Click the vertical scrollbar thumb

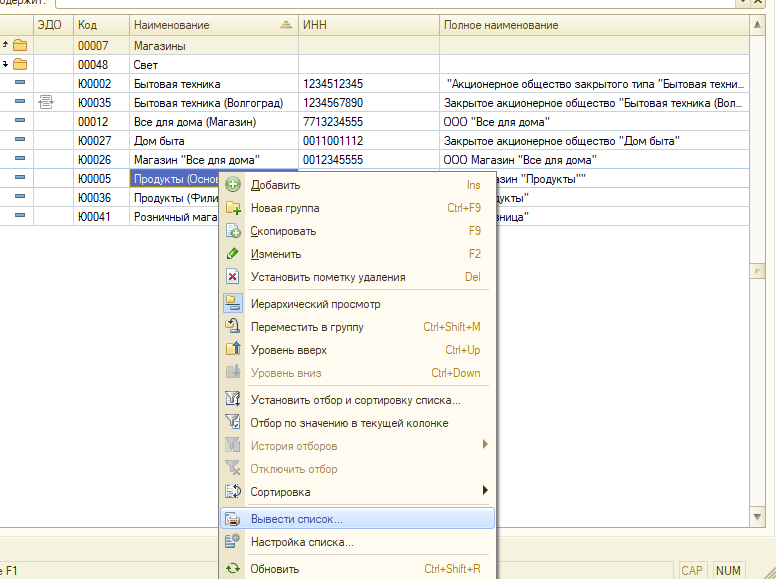click(757, 271)
